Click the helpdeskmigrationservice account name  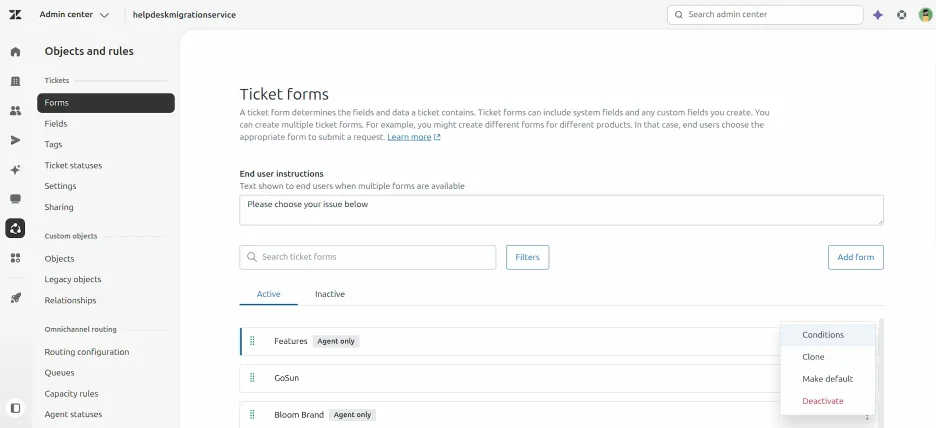click(184, 15)
